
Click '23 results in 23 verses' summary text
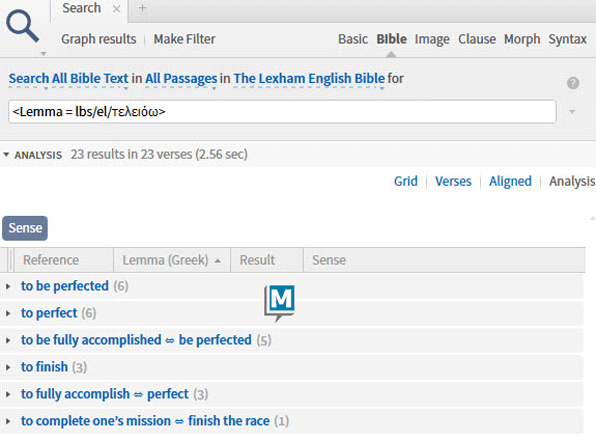pyautogui.click(x=159, y=154)
